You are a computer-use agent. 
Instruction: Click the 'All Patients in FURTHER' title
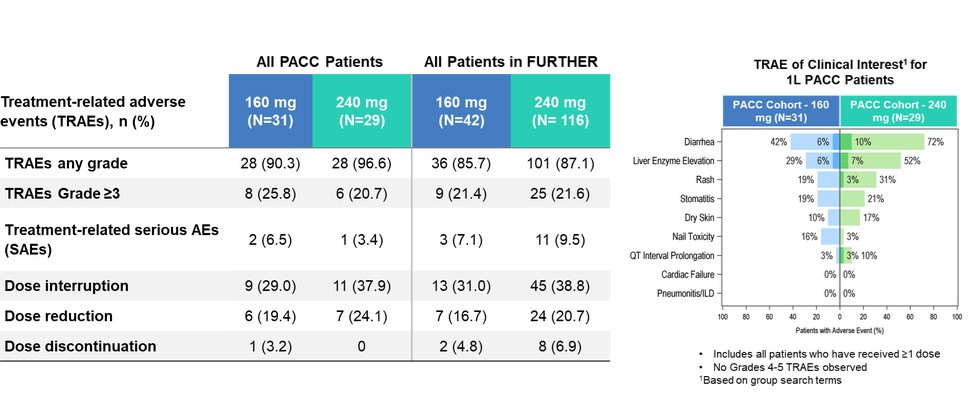(511, 62)
